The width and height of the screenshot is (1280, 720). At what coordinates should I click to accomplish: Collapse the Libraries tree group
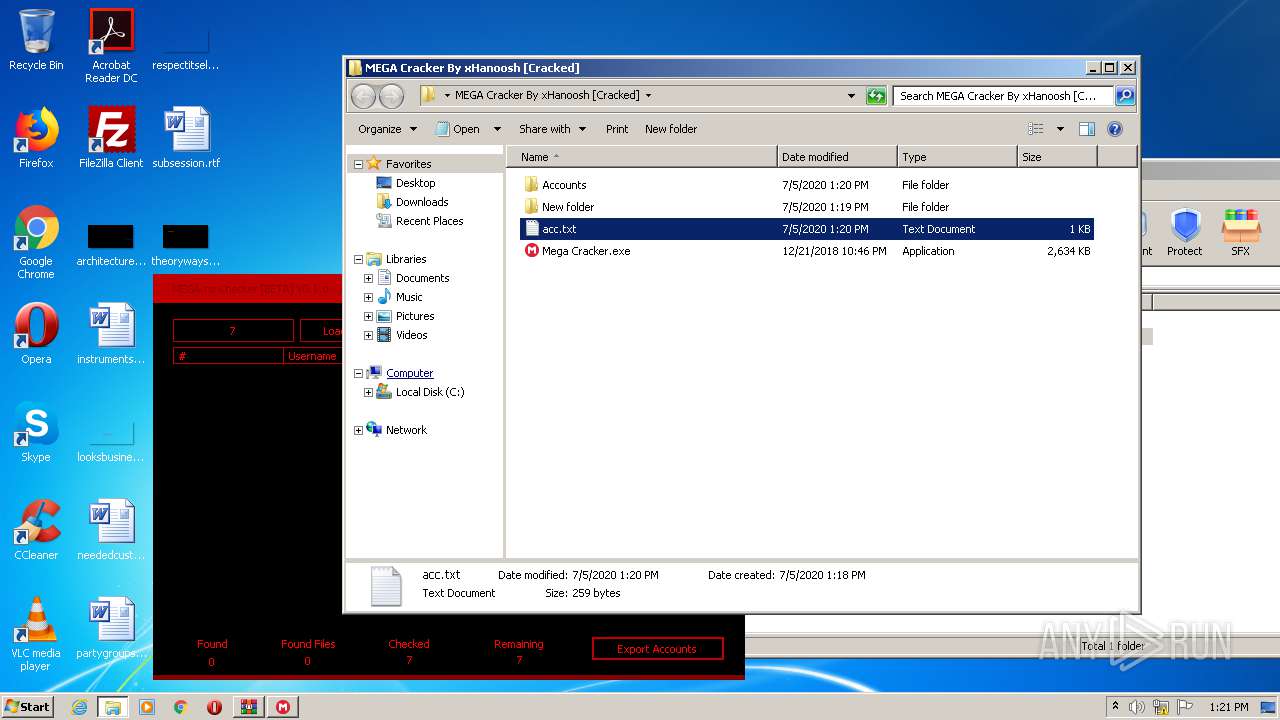358,259
